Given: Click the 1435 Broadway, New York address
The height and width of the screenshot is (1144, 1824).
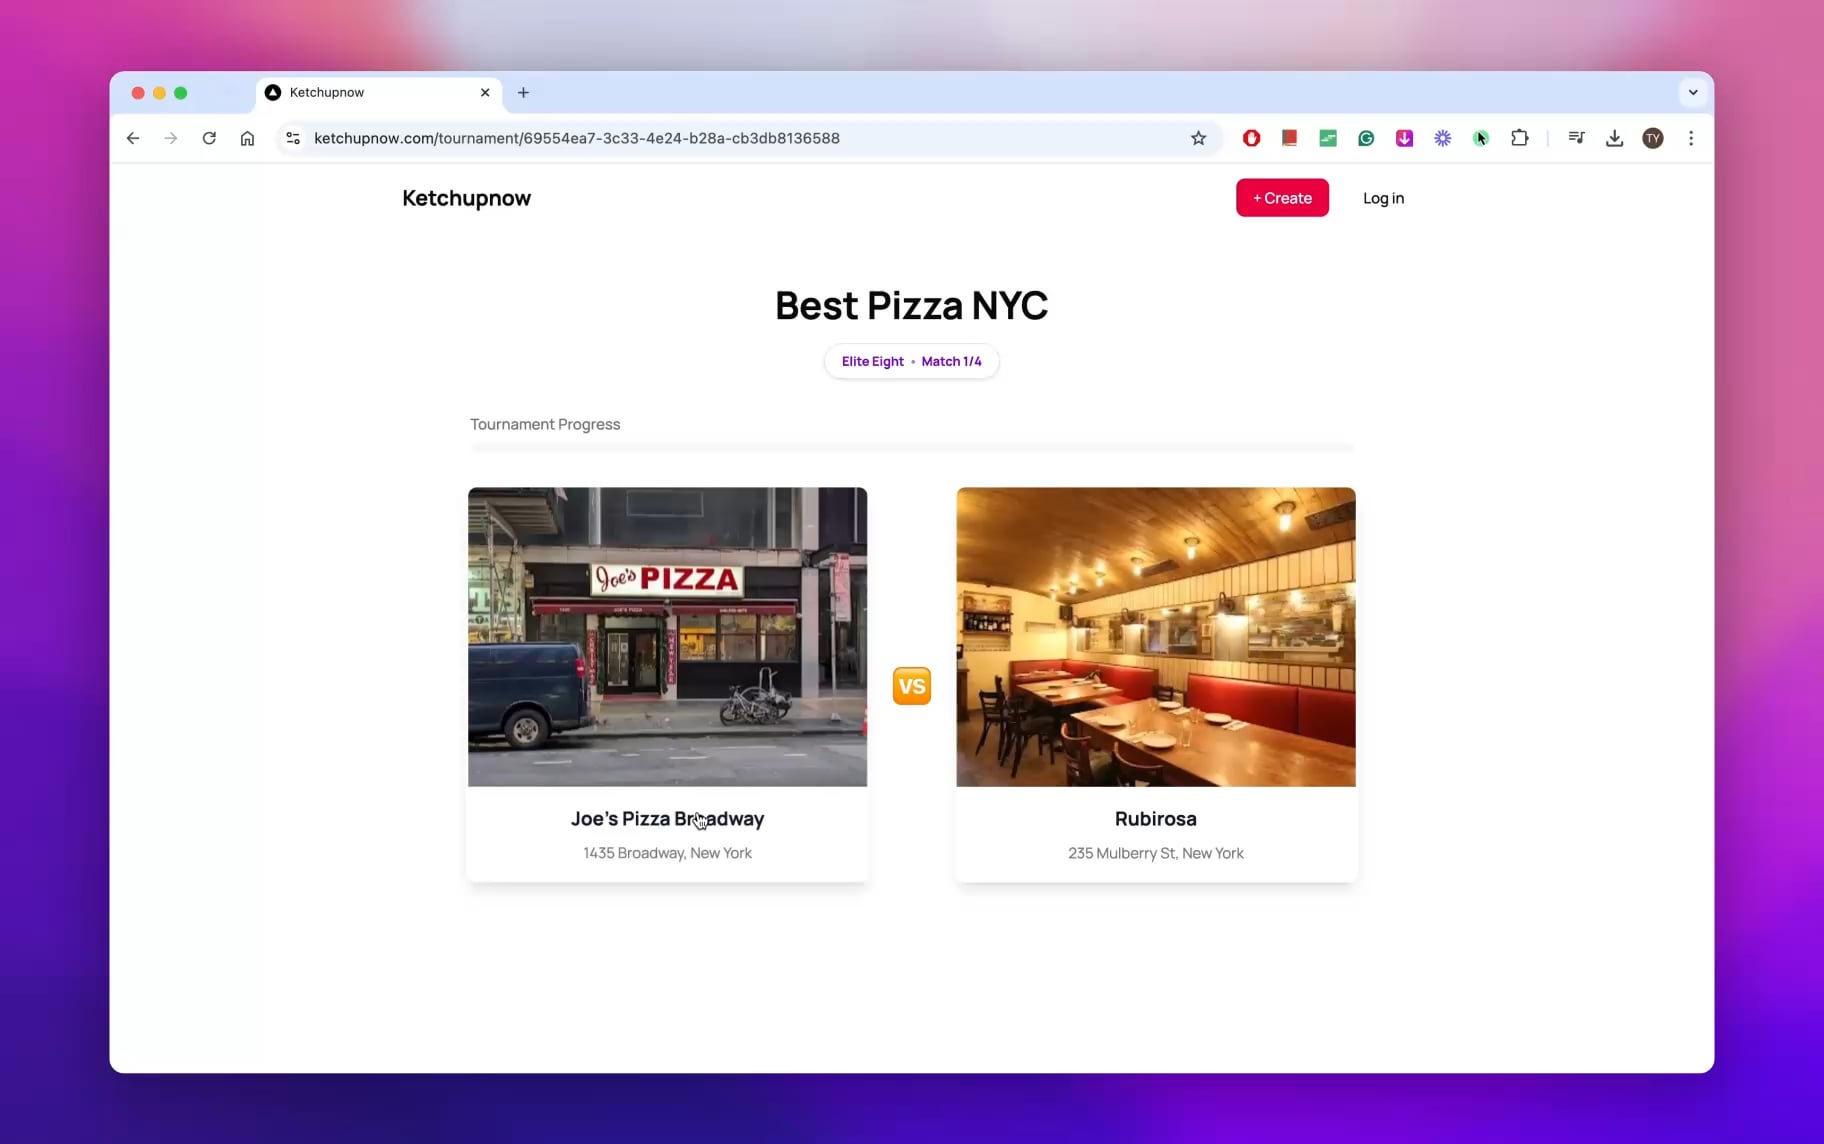Looking at the screenshot, I should (x=667, y=853).
